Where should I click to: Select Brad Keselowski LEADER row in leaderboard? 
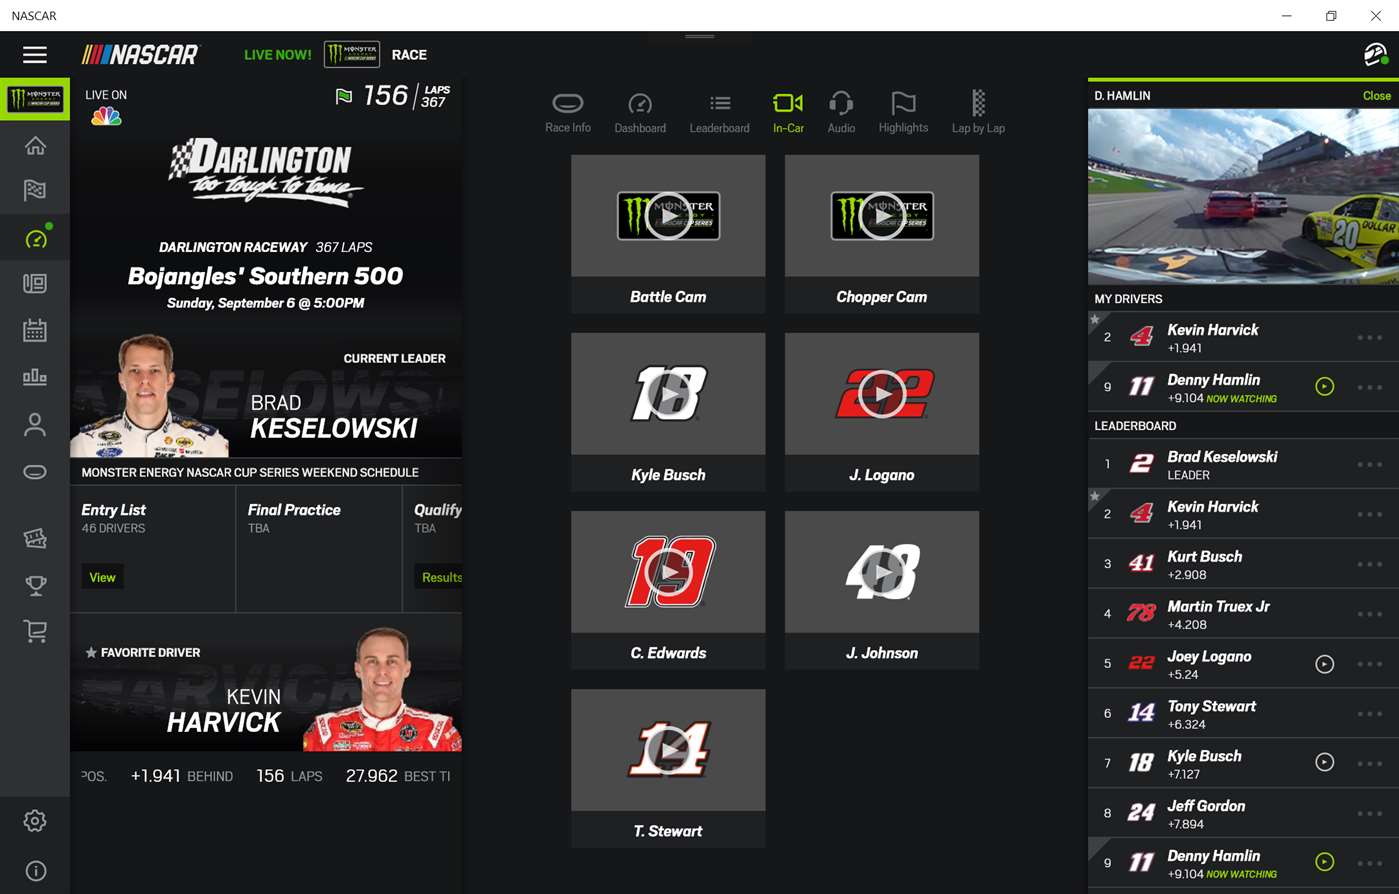tap(1243, 465)
